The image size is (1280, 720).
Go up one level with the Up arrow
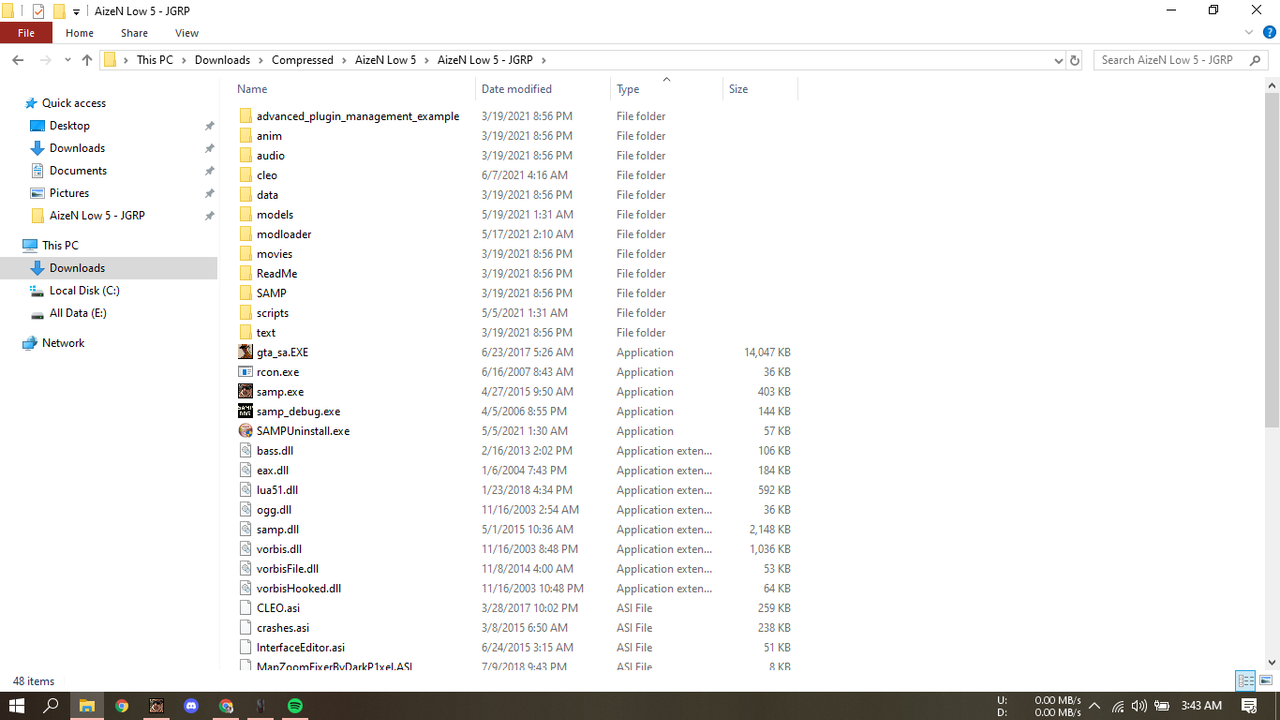point(87,60)
